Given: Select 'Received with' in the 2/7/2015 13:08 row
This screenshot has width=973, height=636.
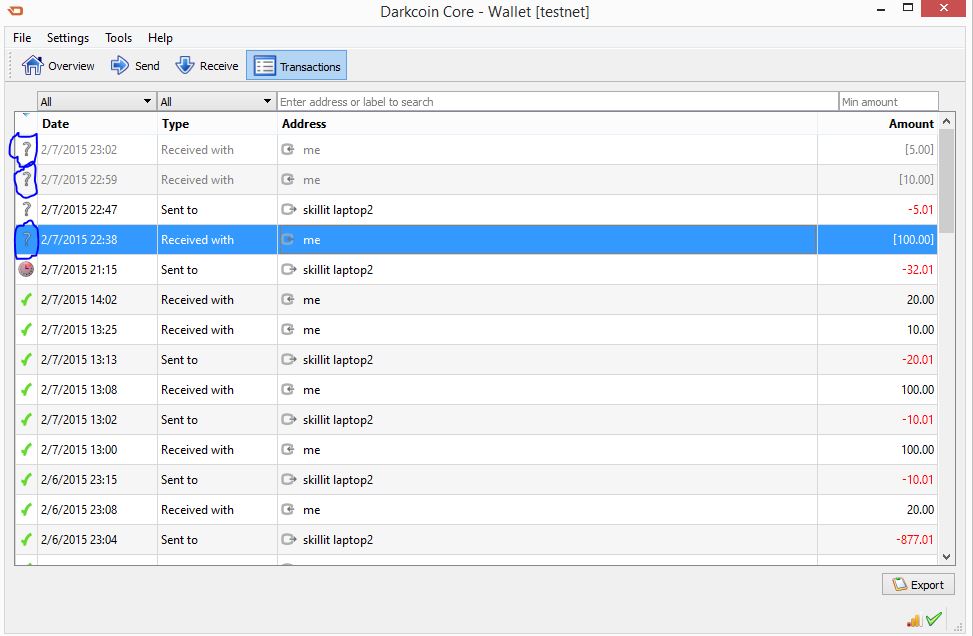Looking at the screenshot, I should 197,390.
